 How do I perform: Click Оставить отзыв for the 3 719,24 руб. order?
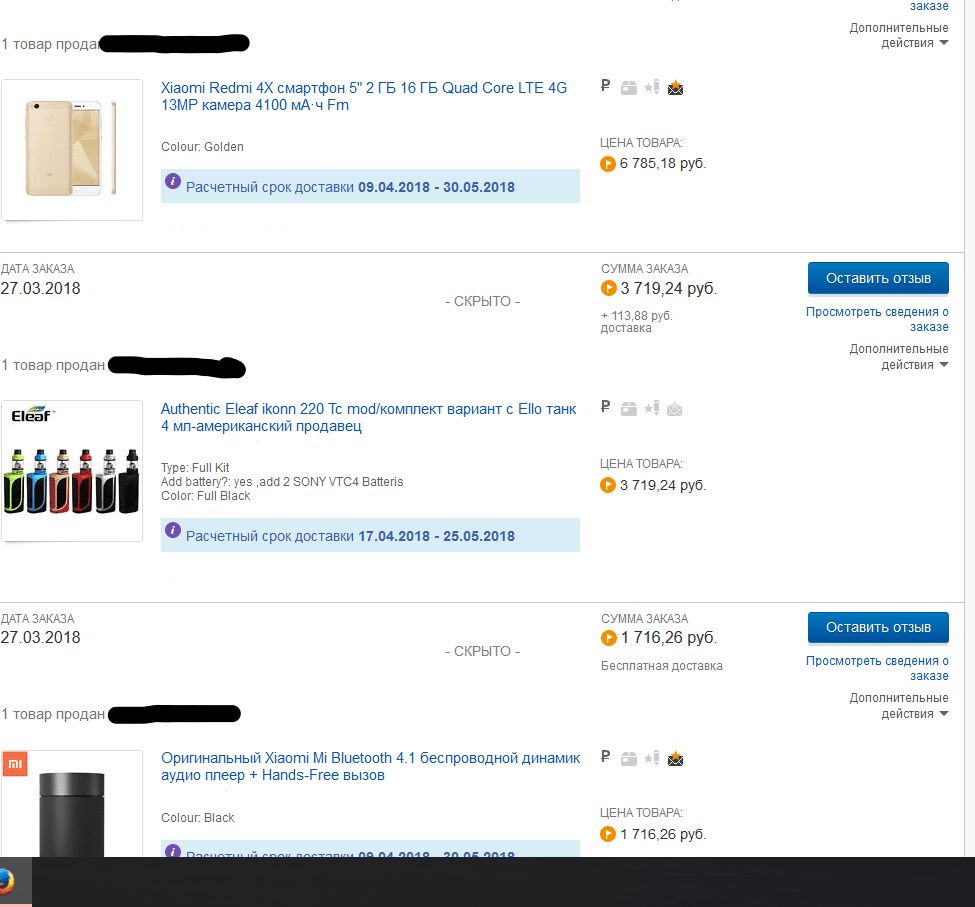pyautogui.click(x=878, y=279)
